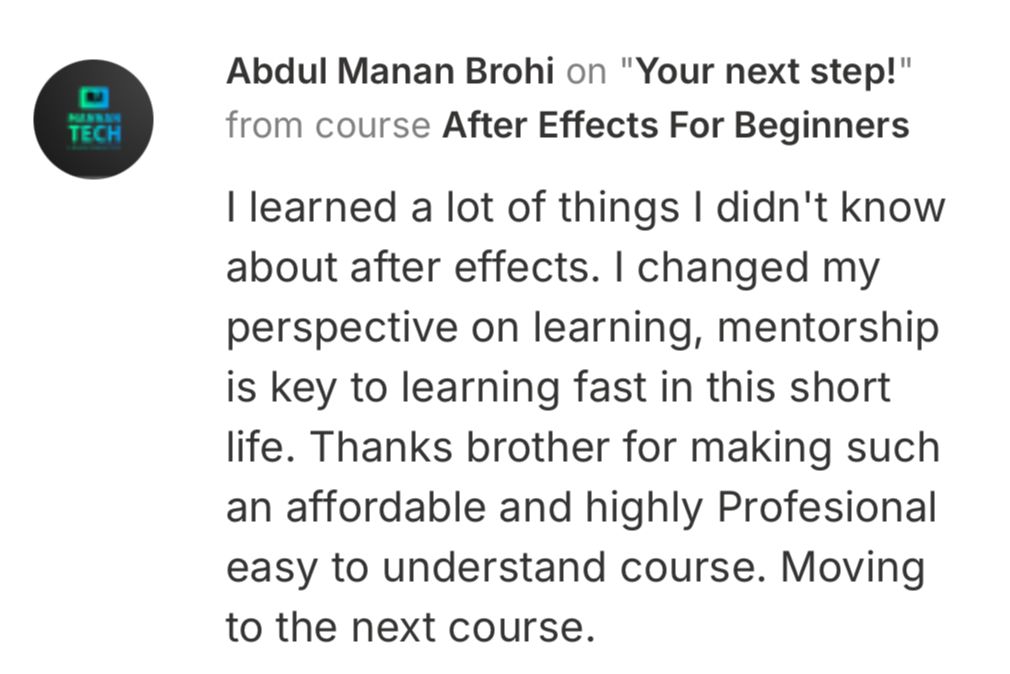Click the misspelled word "Profesional"
Image resolution: width=1010 pixels, height=674 pixels.
click(826, 507)
